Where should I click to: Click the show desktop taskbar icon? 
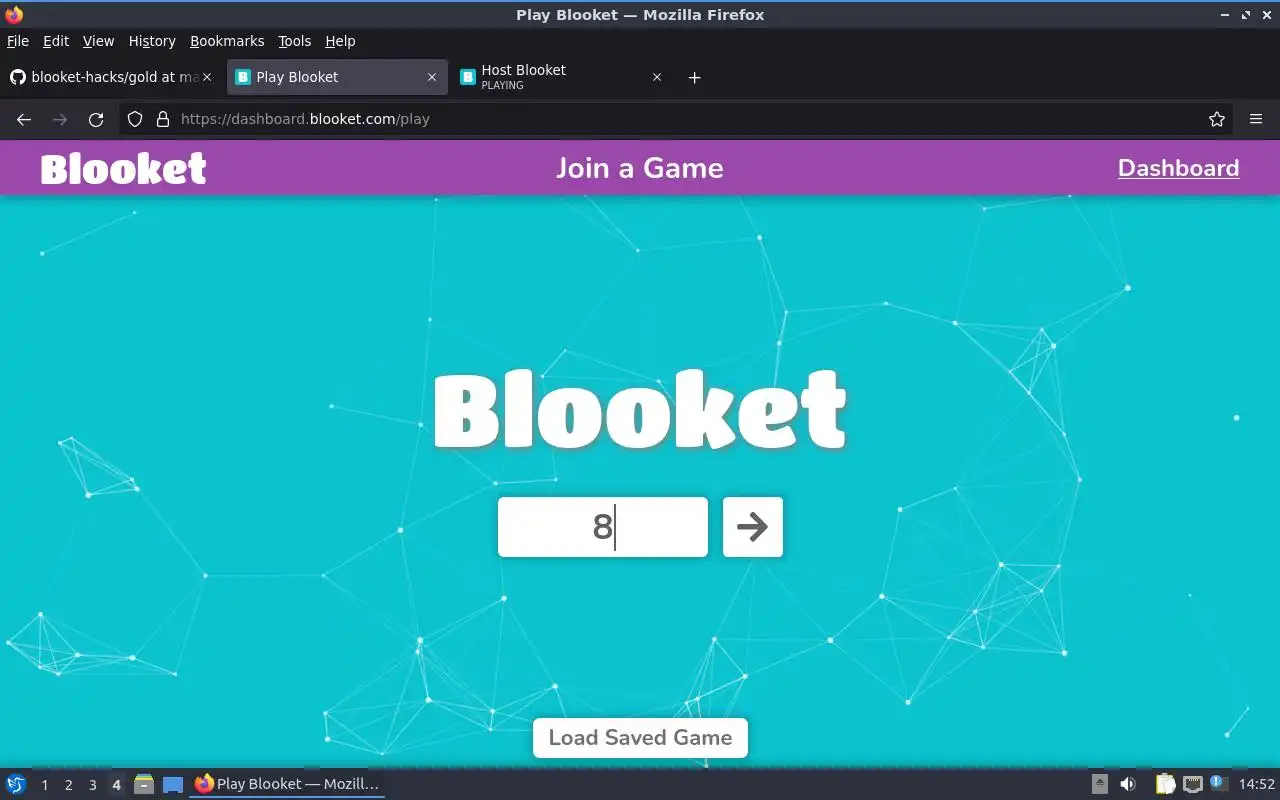173,785
